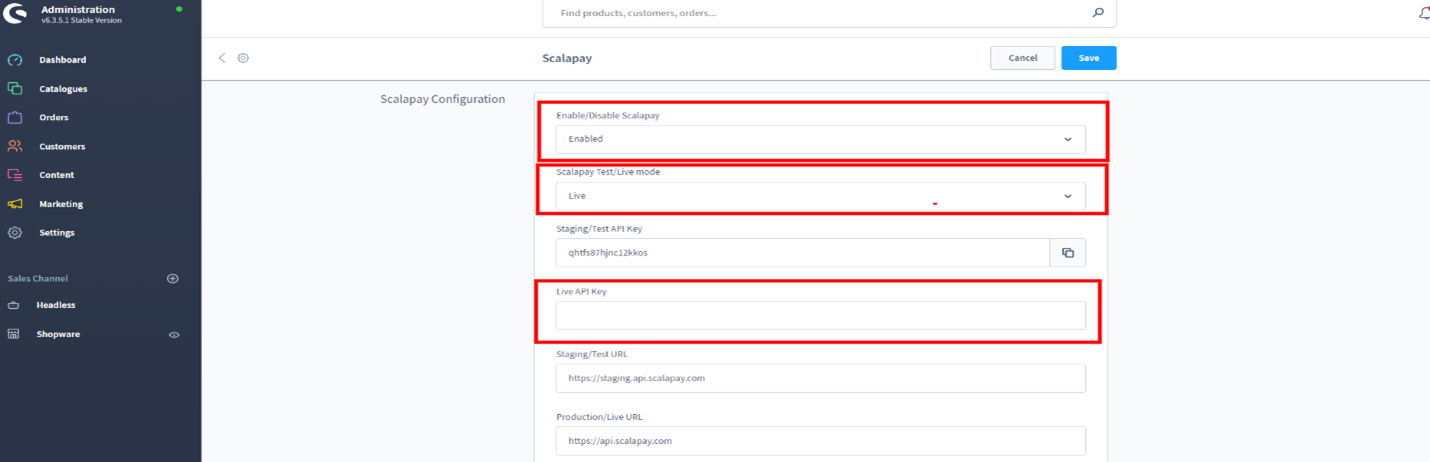Go back using the left chevron
The image size is (1430, 462).
coord(222,58)
